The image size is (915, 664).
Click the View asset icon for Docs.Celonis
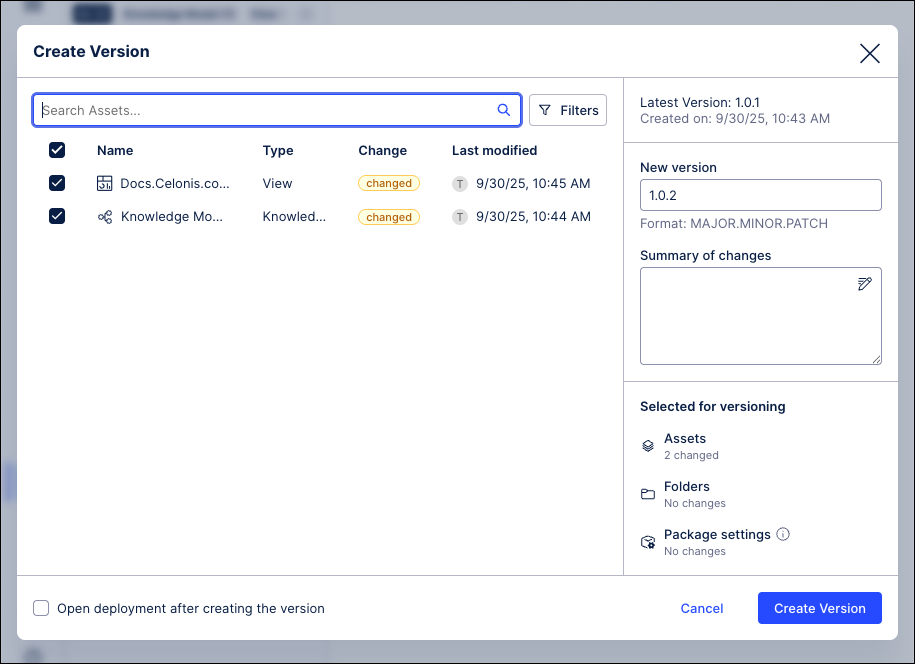click(x=105, y=183)
